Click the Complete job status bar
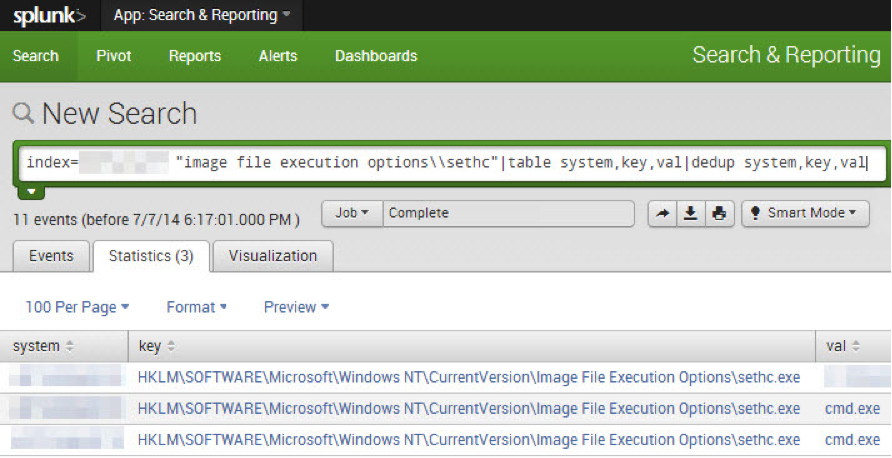The height and width of the screenshot is (458, 892). [509, 213]
